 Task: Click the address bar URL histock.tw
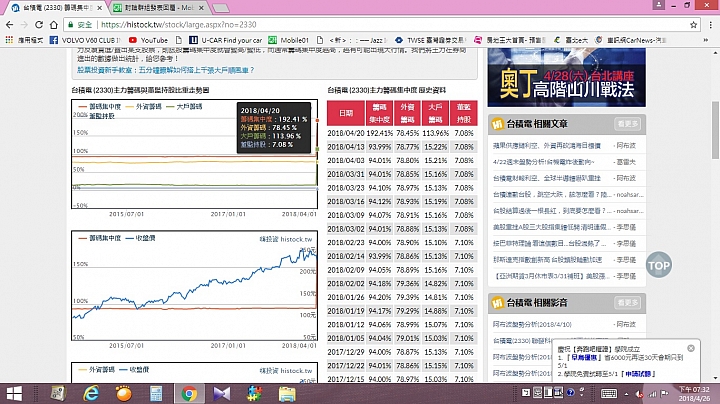(179, 25)
